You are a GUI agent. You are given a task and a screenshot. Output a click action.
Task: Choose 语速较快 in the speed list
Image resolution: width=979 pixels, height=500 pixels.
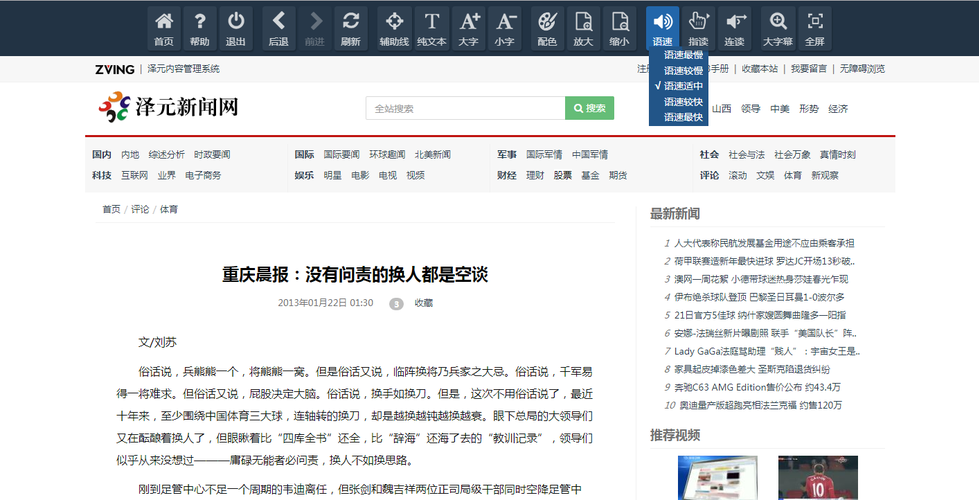(x=683, y=101)
